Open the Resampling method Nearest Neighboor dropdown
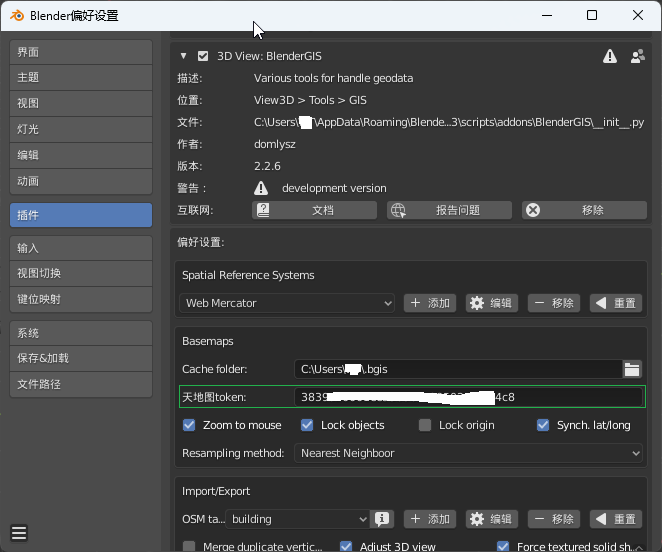Screen dimensions: 662x552 click(468, 453)
